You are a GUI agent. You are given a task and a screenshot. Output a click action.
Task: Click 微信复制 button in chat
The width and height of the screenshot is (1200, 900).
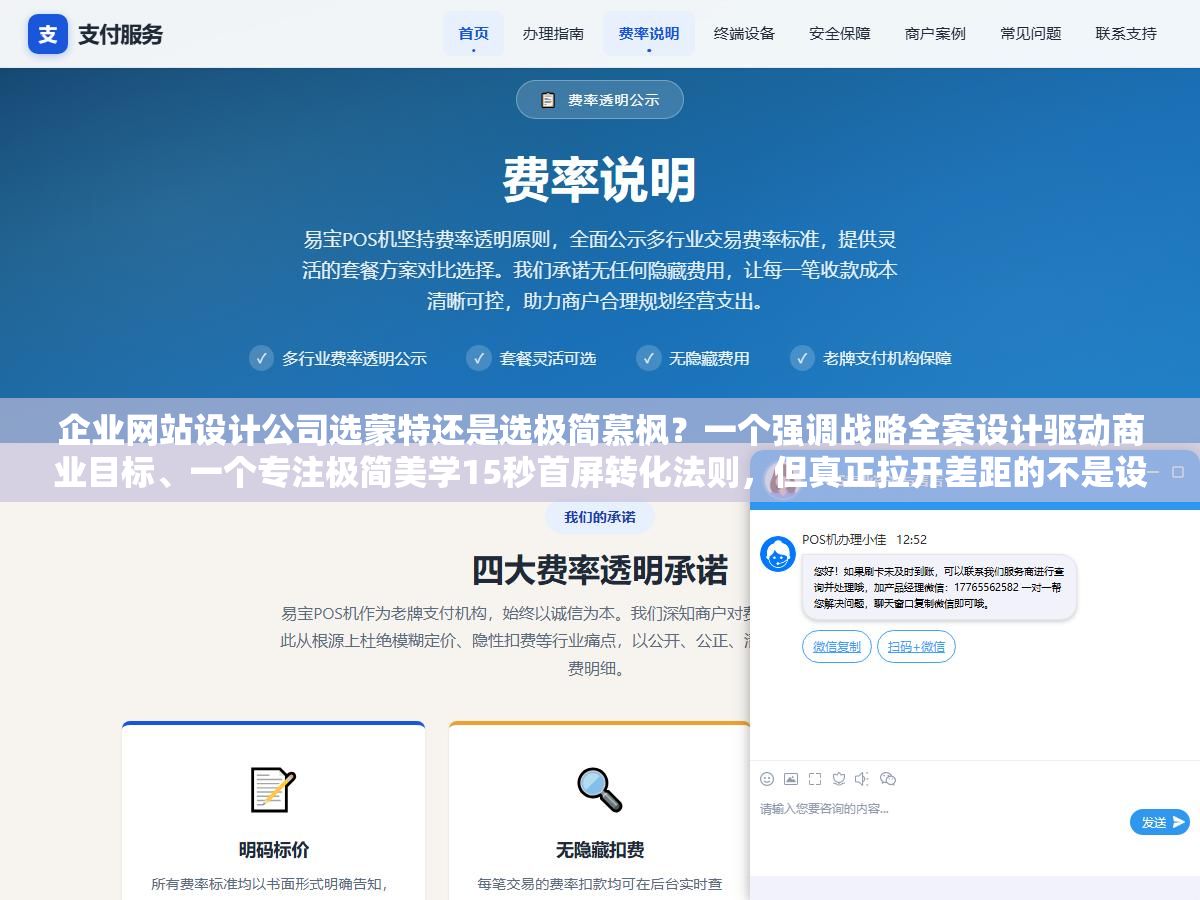pyautogui.click(x=837, y=647)
